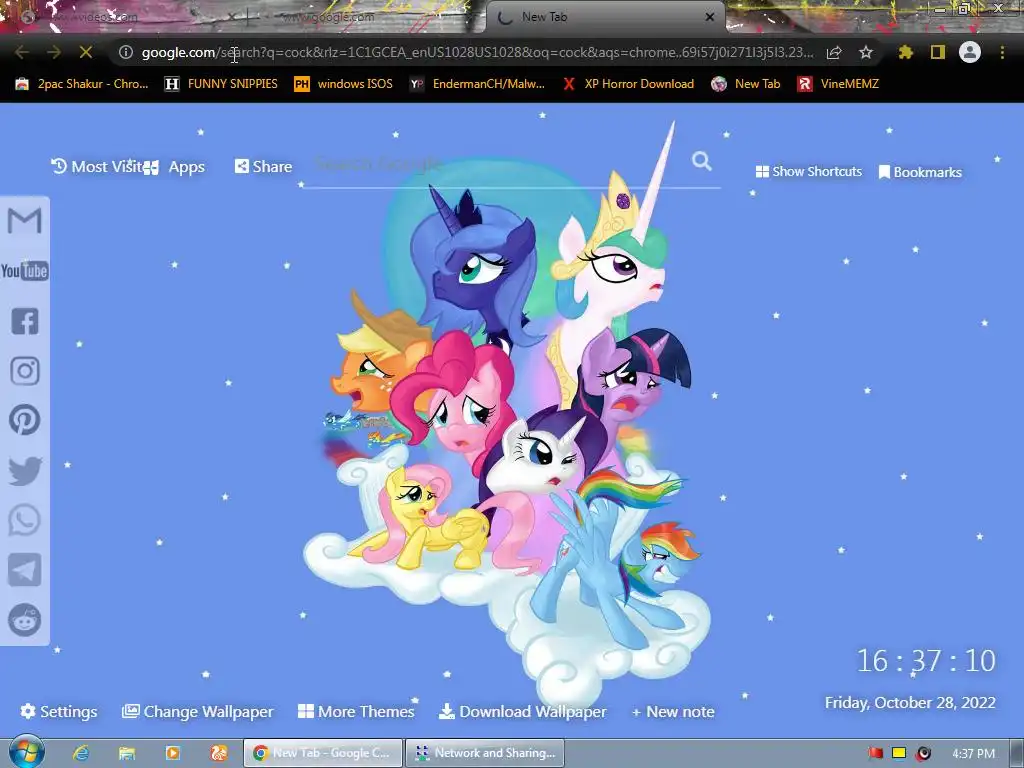Open the Extensions puzzle icon
1024x768 pixels.
pyautogui.click(x=905, y=52)
